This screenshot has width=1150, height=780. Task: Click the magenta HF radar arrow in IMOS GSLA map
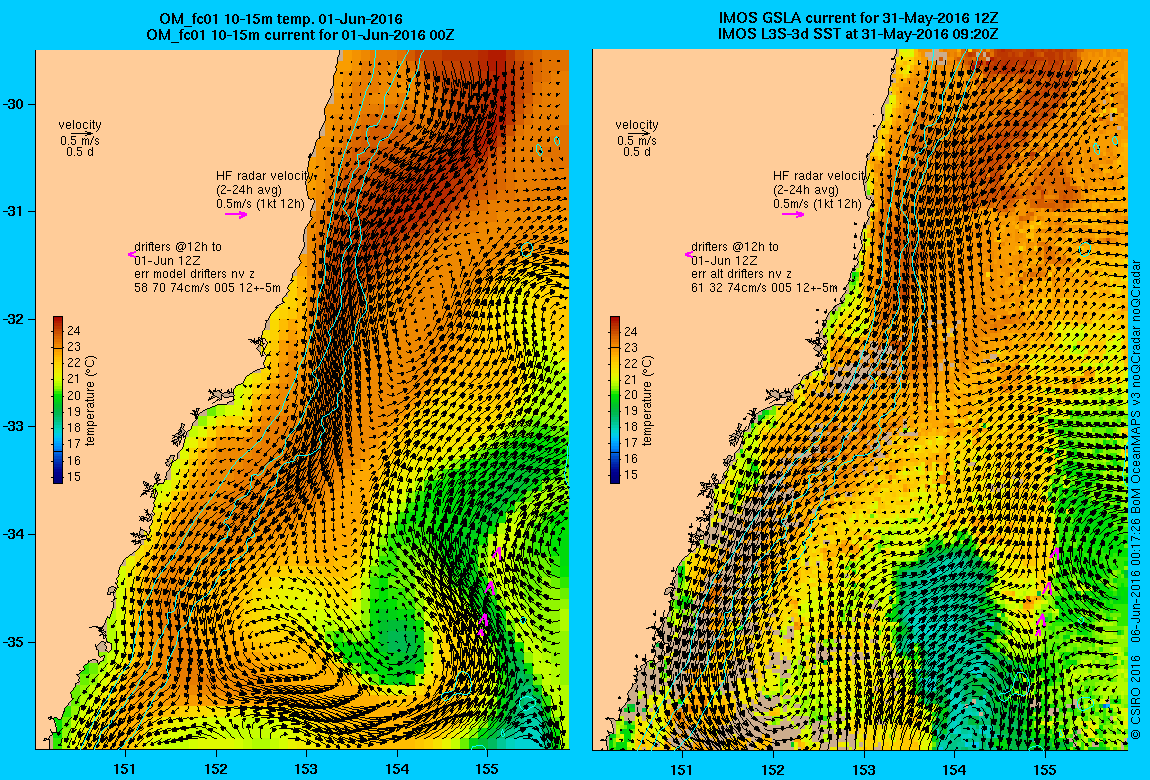coord(793,215)
